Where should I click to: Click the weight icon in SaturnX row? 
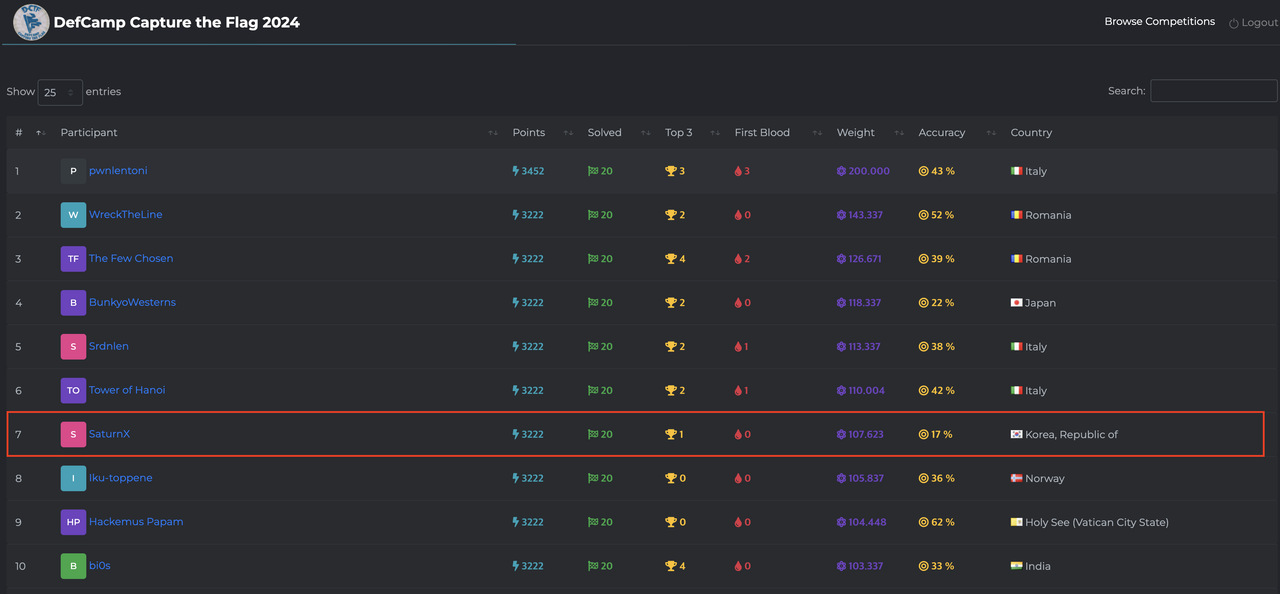point(841,435)
